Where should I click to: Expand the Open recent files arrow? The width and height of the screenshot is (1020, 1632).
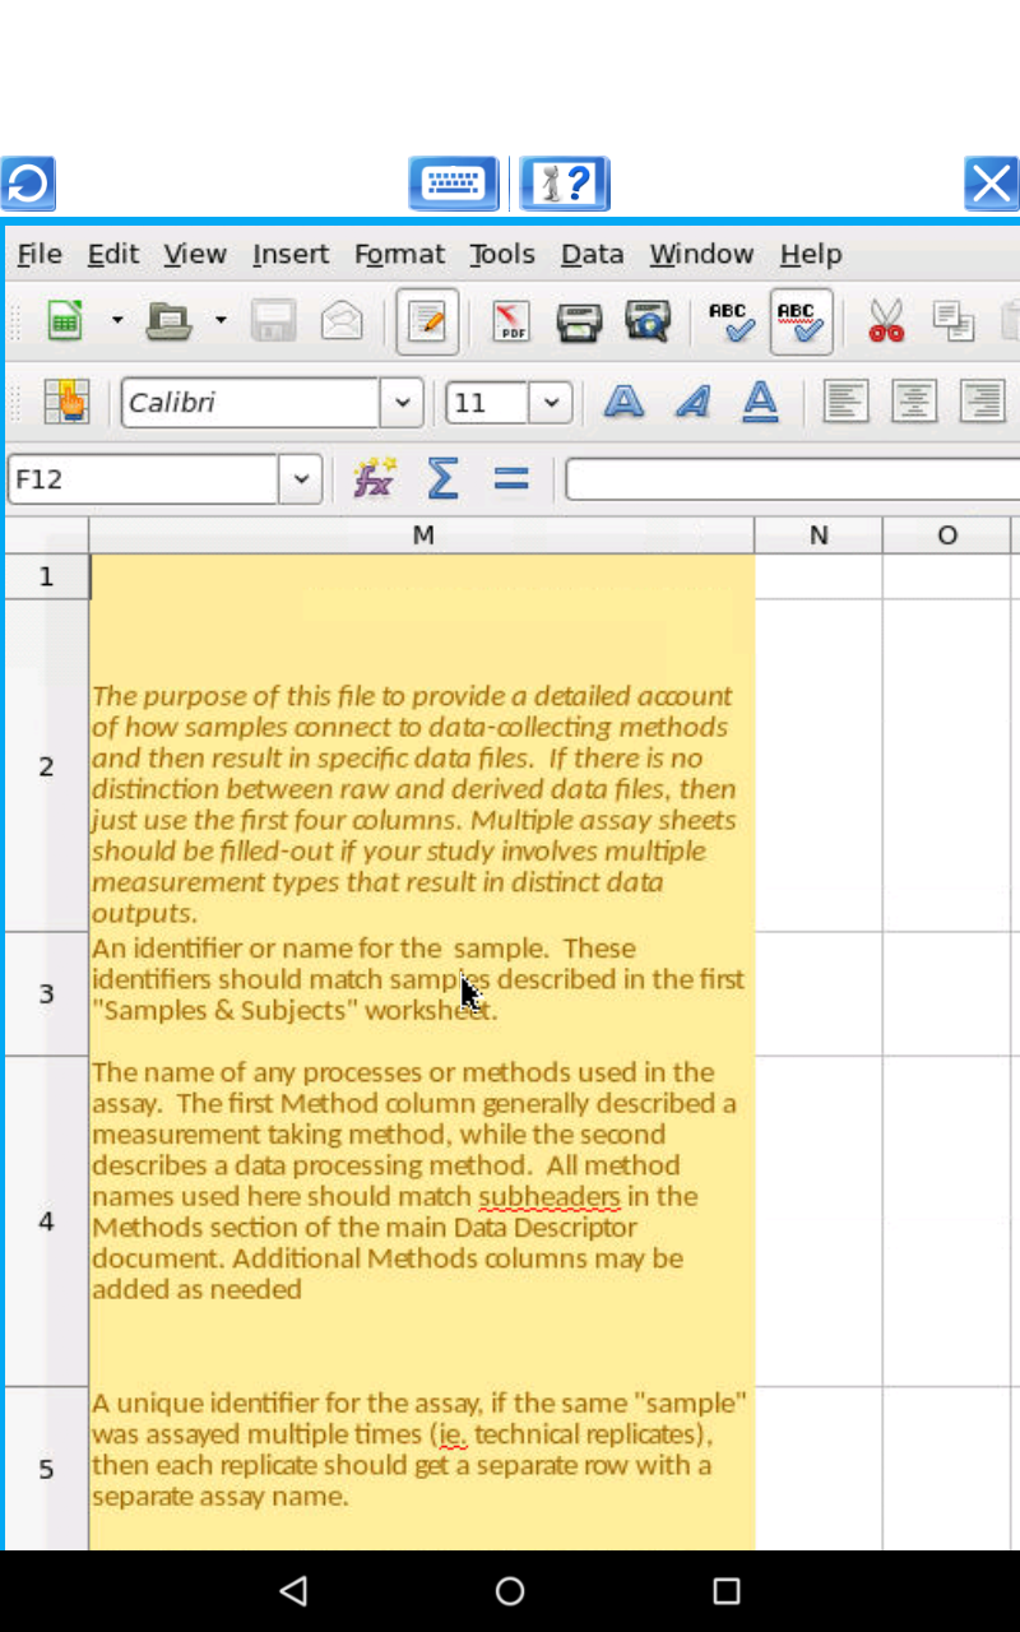pyautogui.click(x=221, y=321)
